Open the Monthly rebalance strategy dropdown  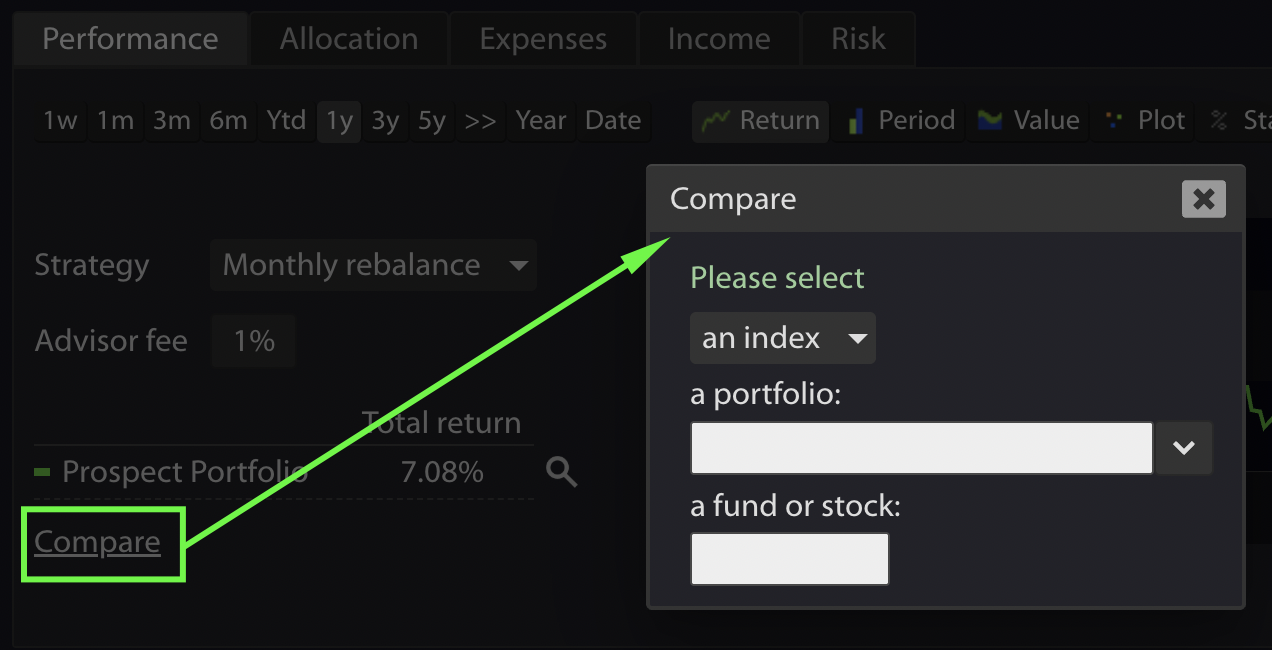(x=373, y=265)
